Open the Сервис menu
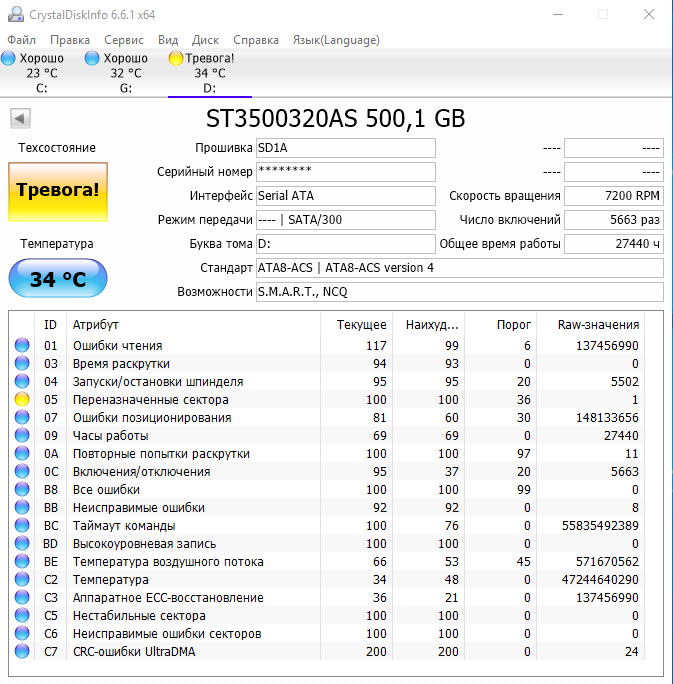The width and height of the screenshot is (673, 684). tap(123, 40)
